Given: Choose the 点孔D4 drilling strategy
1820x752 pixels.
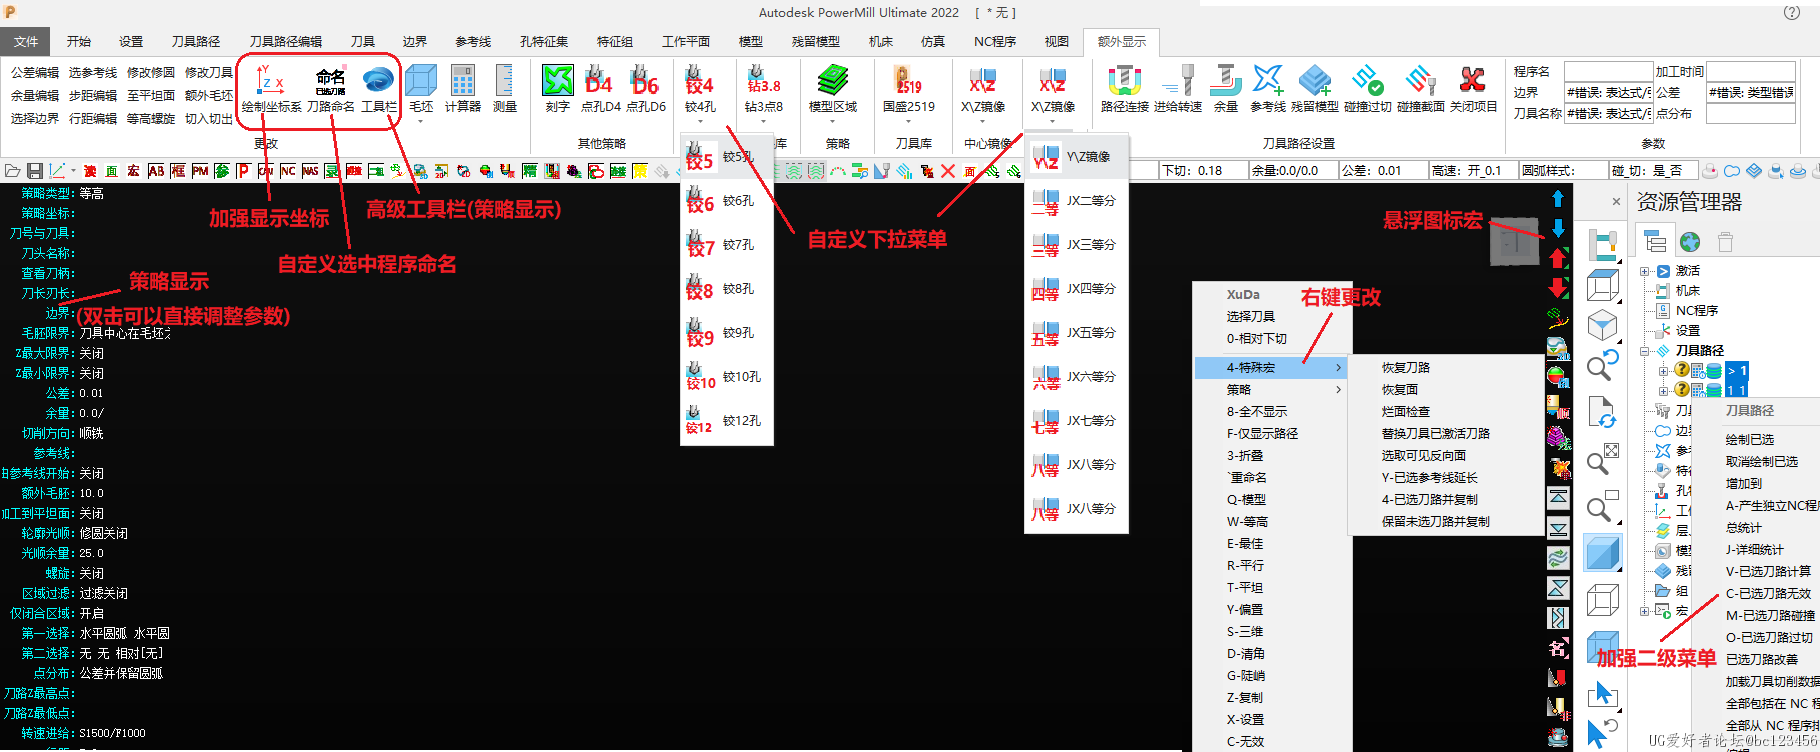Looking at the screenshot, I should (x=600, y=89).
